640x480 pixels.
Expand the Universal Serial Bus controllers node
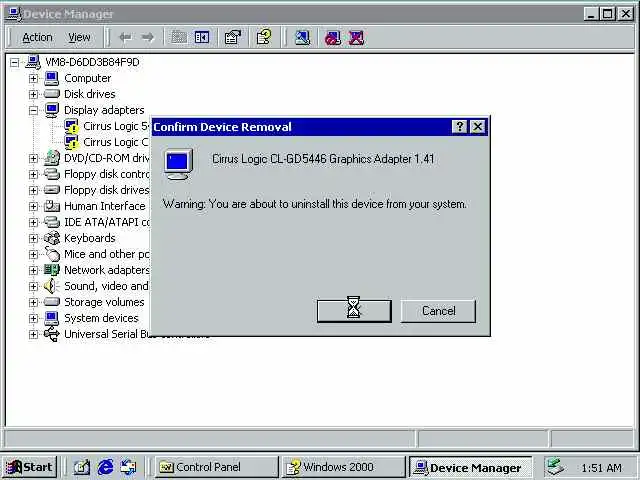(x=33, y=334)
